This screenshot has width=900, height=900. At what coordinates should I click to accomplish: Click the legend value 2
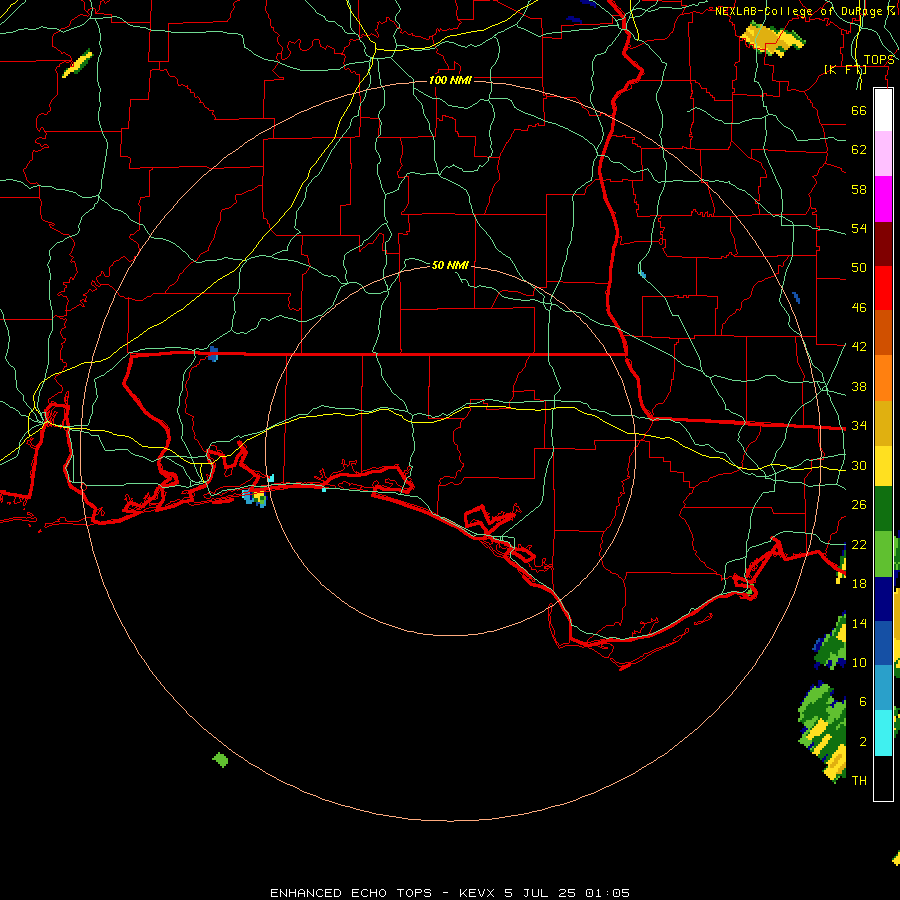(x=863, y=742)
